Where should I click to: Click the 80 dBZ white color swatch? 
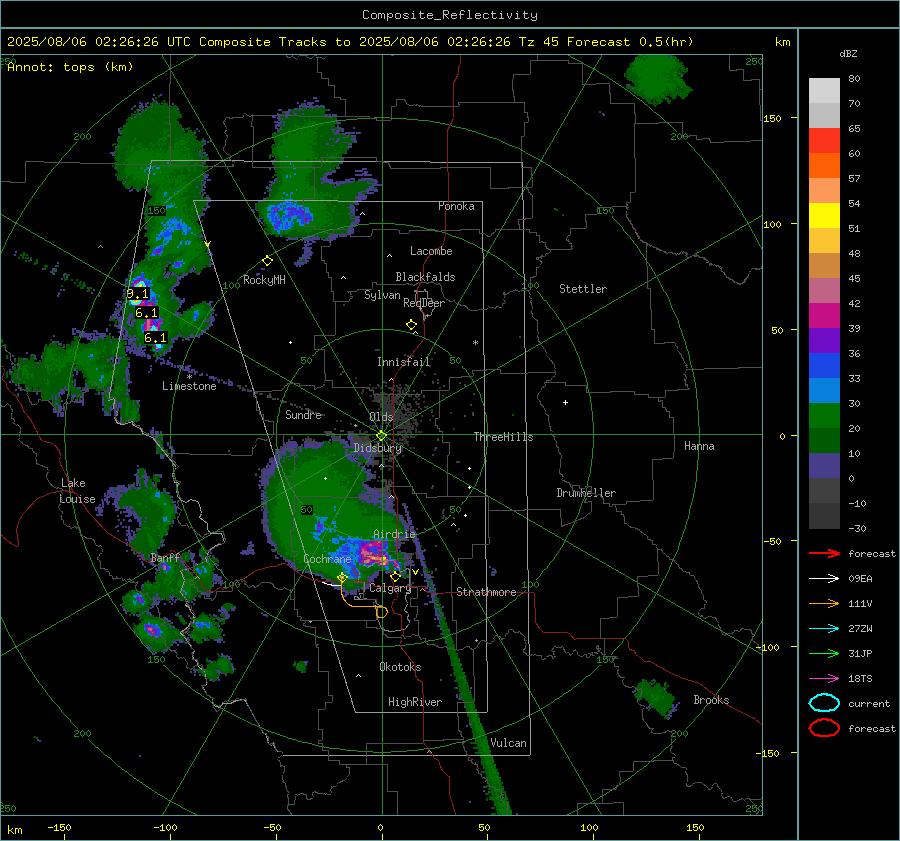point(824,91)
